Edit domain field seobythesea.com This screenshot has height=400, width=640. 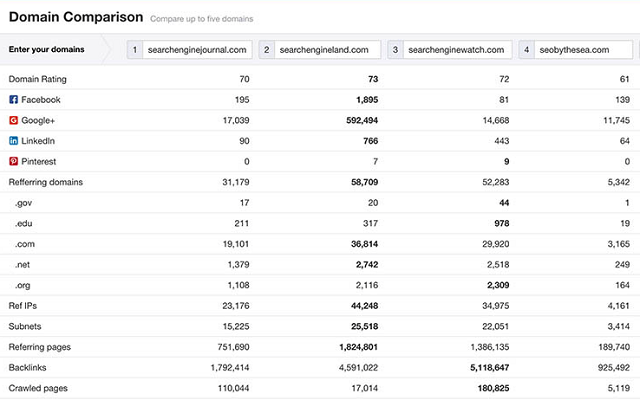[584, 50]
